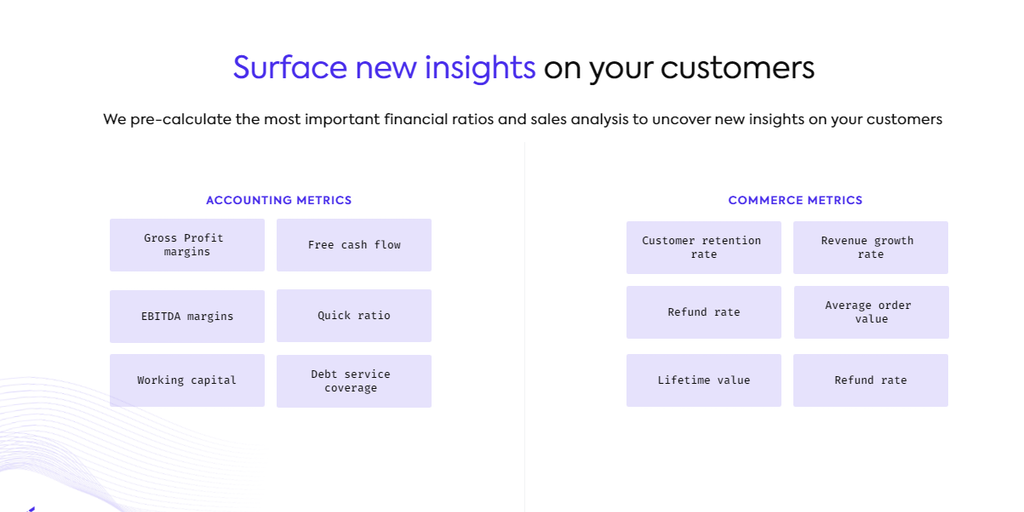This screenshot has height=512, width=1024.
Task: Click the "on your customers" headline text
Action: pos(679,68)
